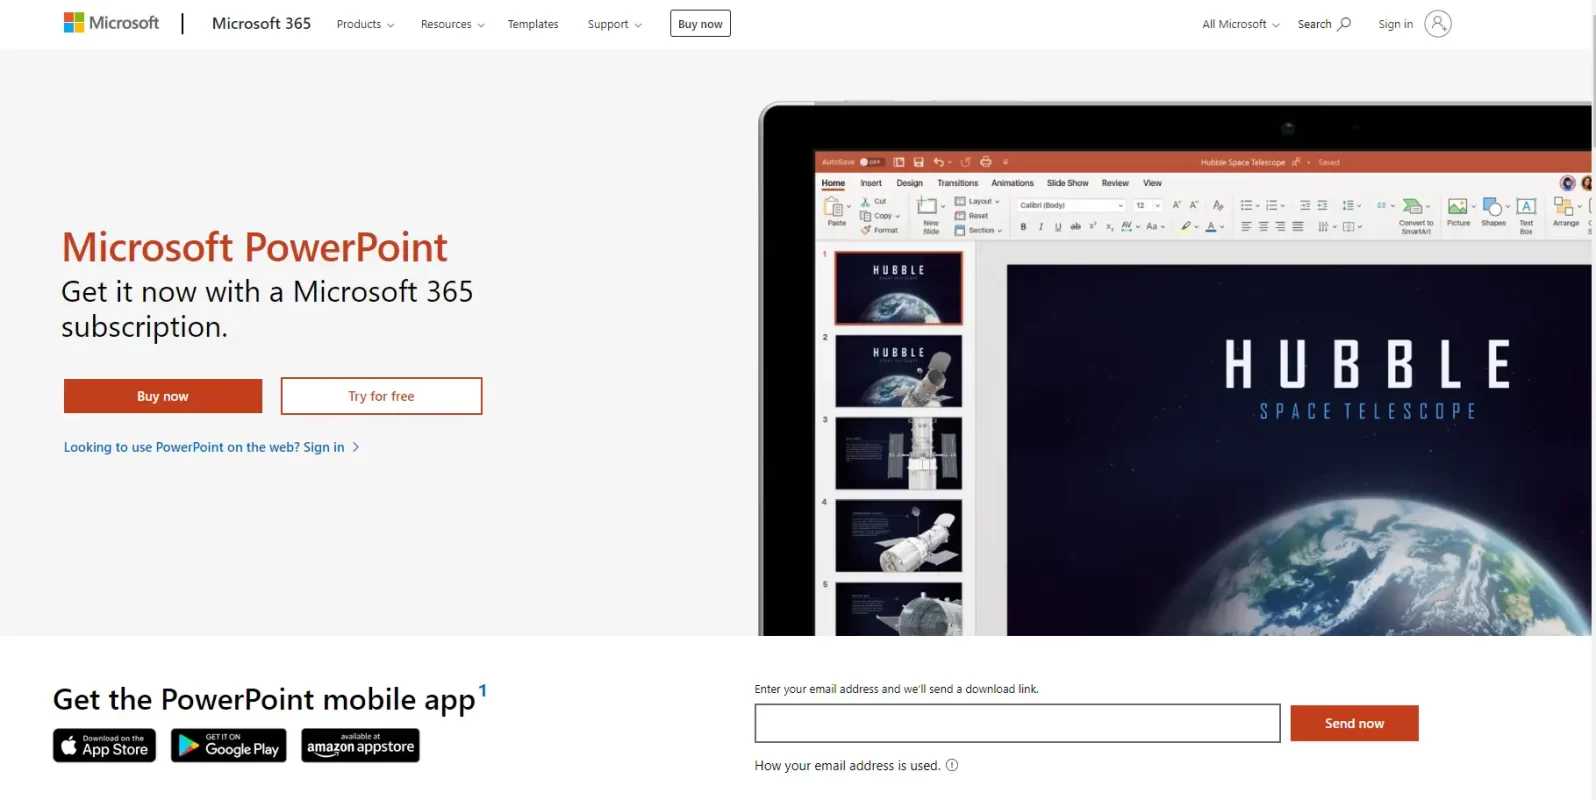The width and height of the screenshot is (1596, 800).
Task: Open the font size 12 dropdown
Action: [1148, 205]
